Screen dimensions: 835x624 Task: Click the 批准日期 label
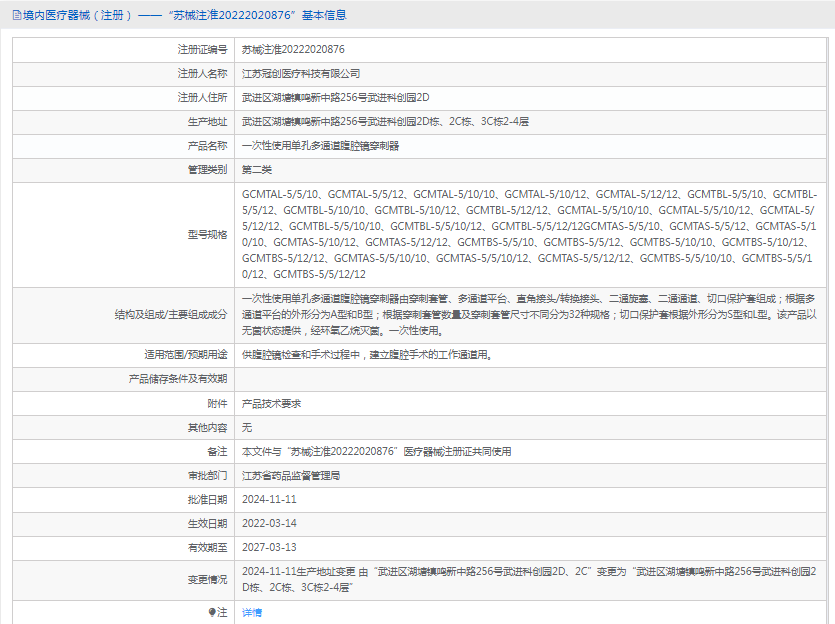click(x=207, y=499)
